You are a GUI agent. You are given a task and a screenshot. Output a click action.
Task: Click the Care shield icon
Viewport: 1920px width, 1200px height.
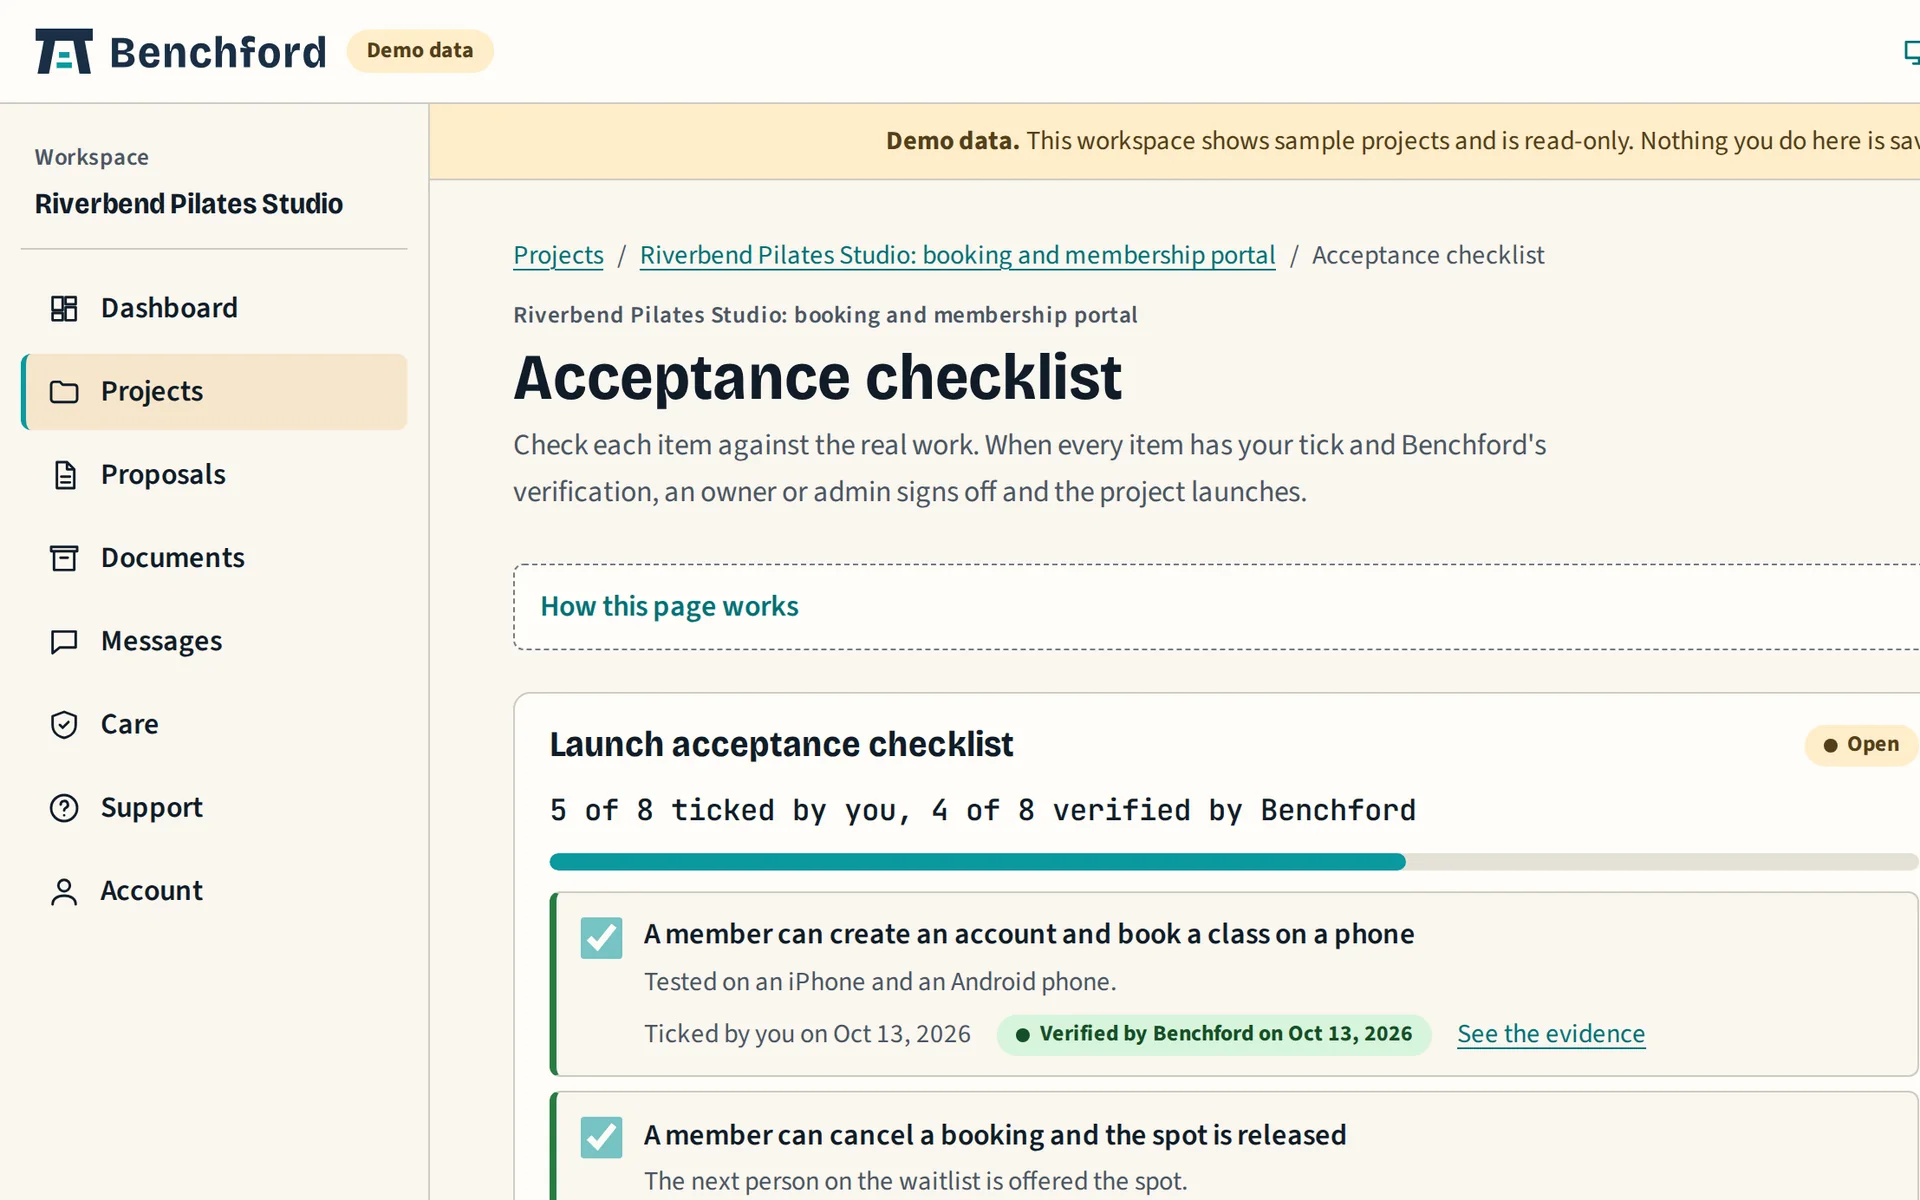point(64,724)
